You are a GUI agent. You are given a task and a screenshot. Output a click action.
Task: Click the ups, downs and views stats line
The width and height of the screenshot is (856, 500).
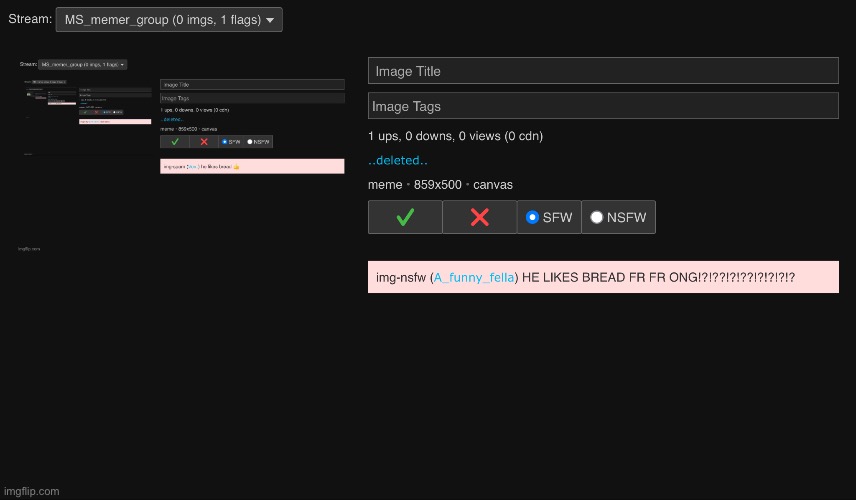pos(455,136)
